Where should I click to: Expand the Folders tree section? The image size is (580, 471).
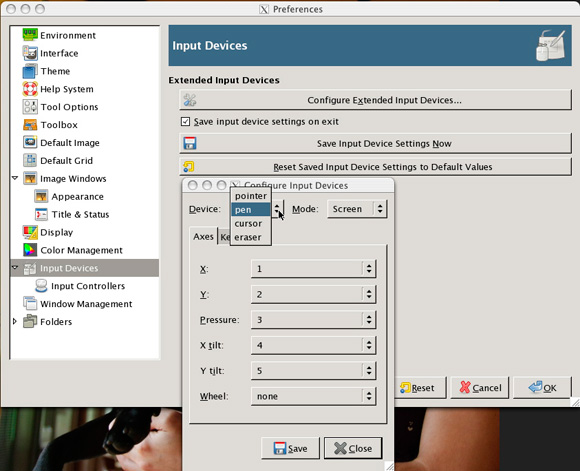pyautogui.click(x=15, y=321)
